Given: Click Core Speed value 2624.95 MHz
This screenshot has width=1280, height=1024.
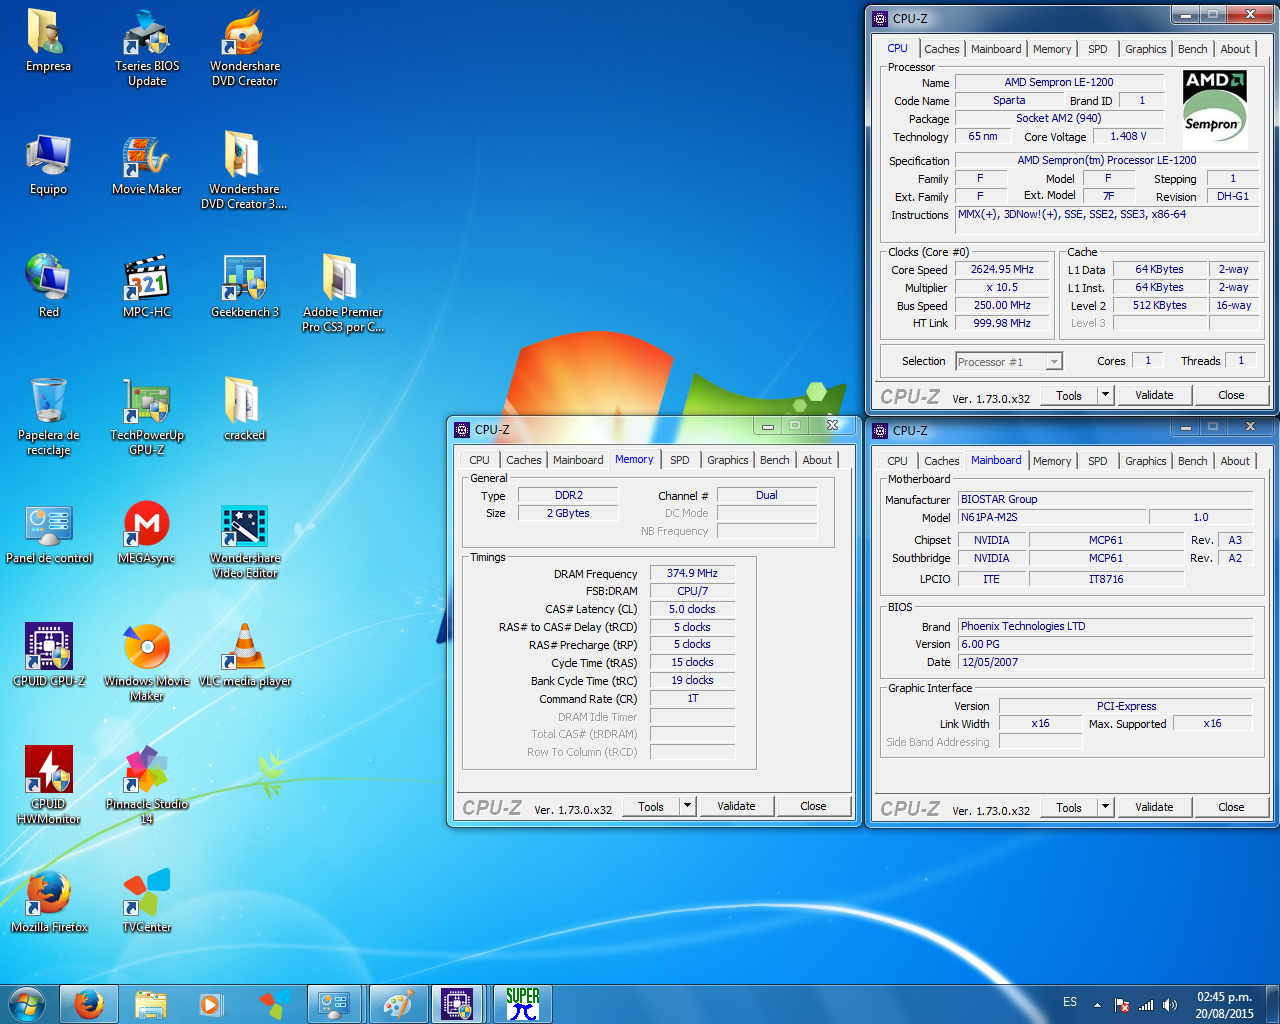Looking at the screenshot, I should (x=1002, y=270).
